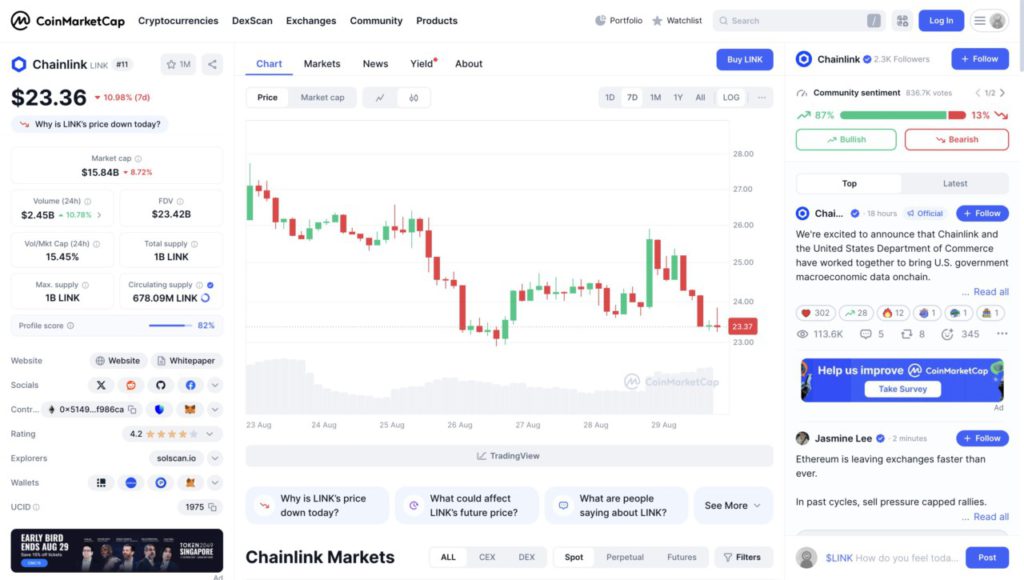Click the MetaMask fox icon beside contract
Viewport: 1024px width, 580px height.
click(190, 409)
